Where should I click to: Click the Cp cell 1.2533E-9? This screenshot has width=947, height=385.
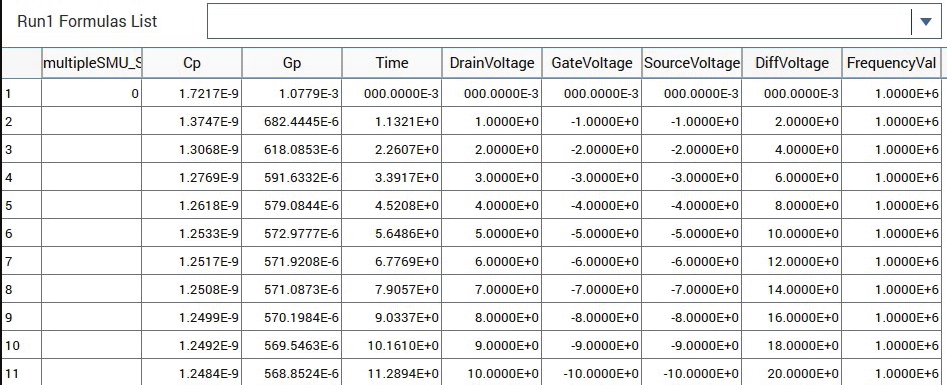[x=192, y=233]
